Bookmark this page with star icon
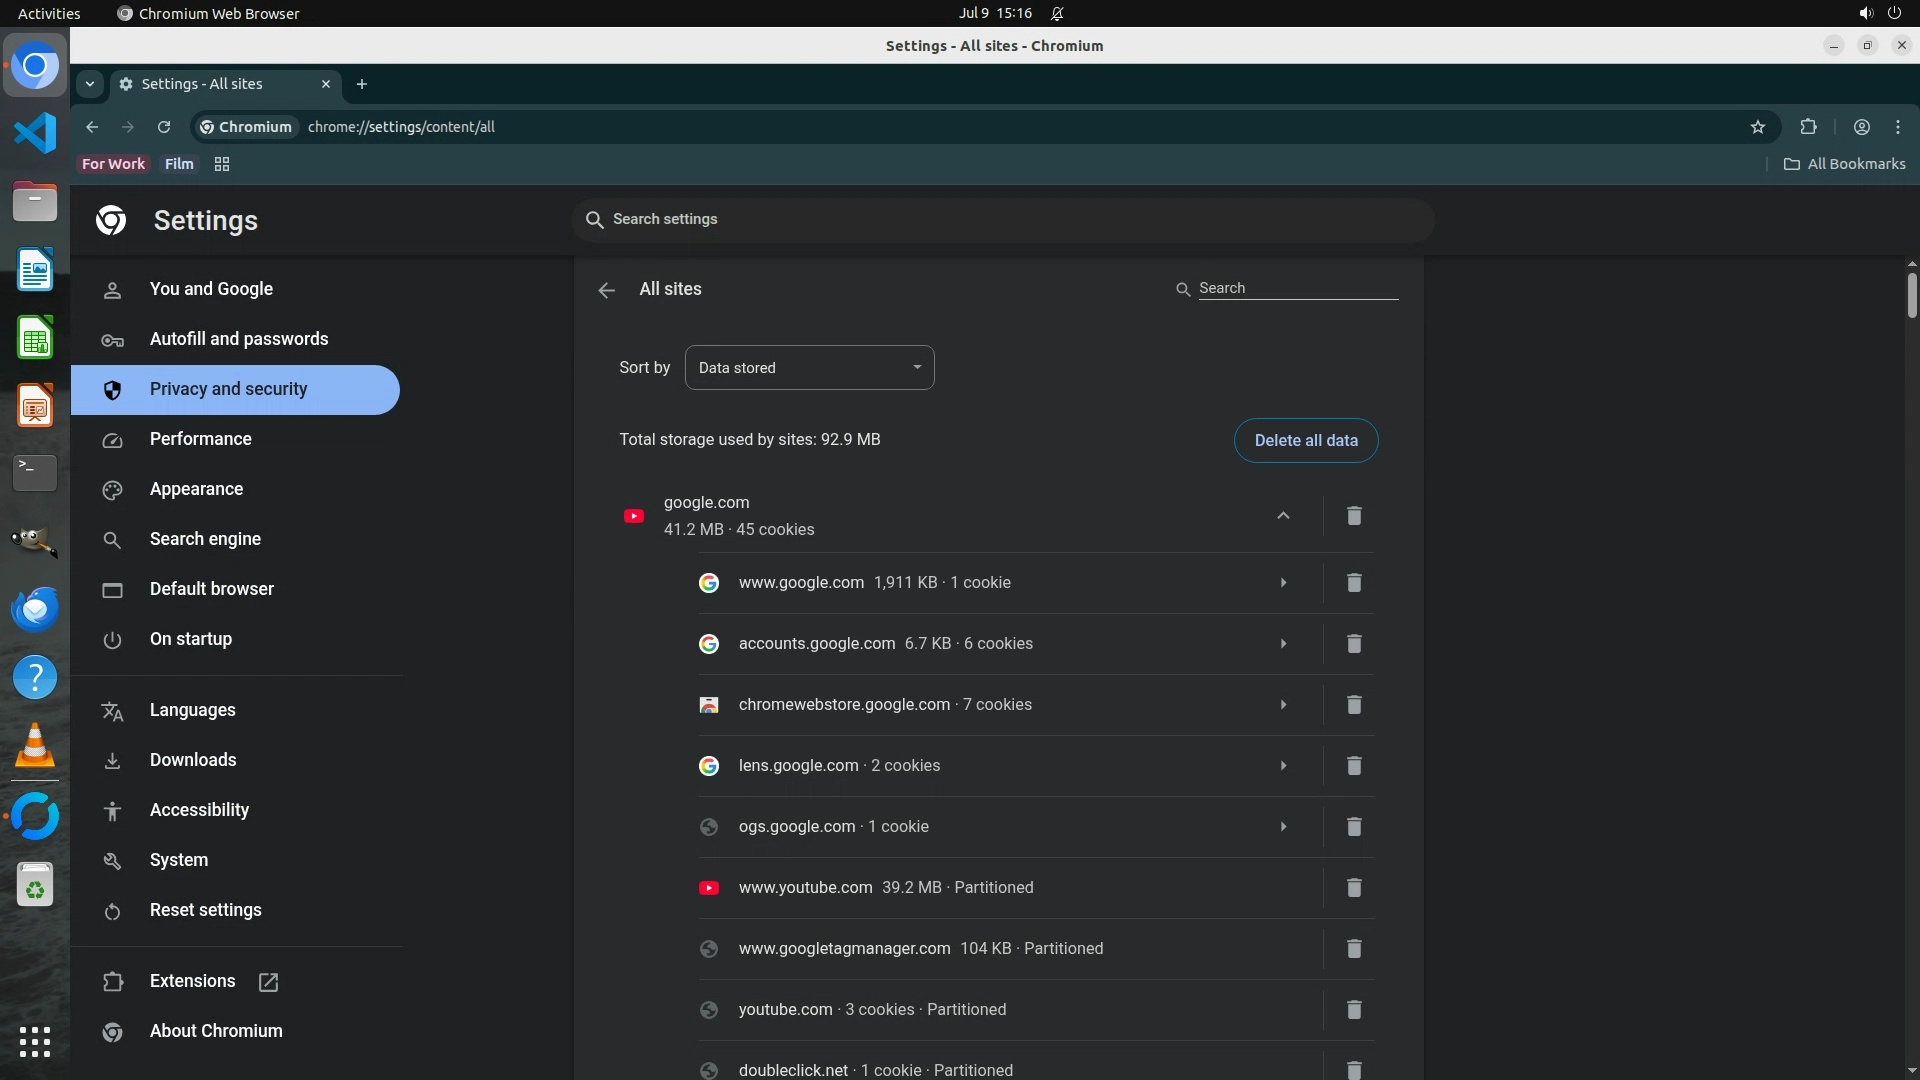Image resolution: width=1920 pixels, height=1080 pixels. click(1758, 127)
